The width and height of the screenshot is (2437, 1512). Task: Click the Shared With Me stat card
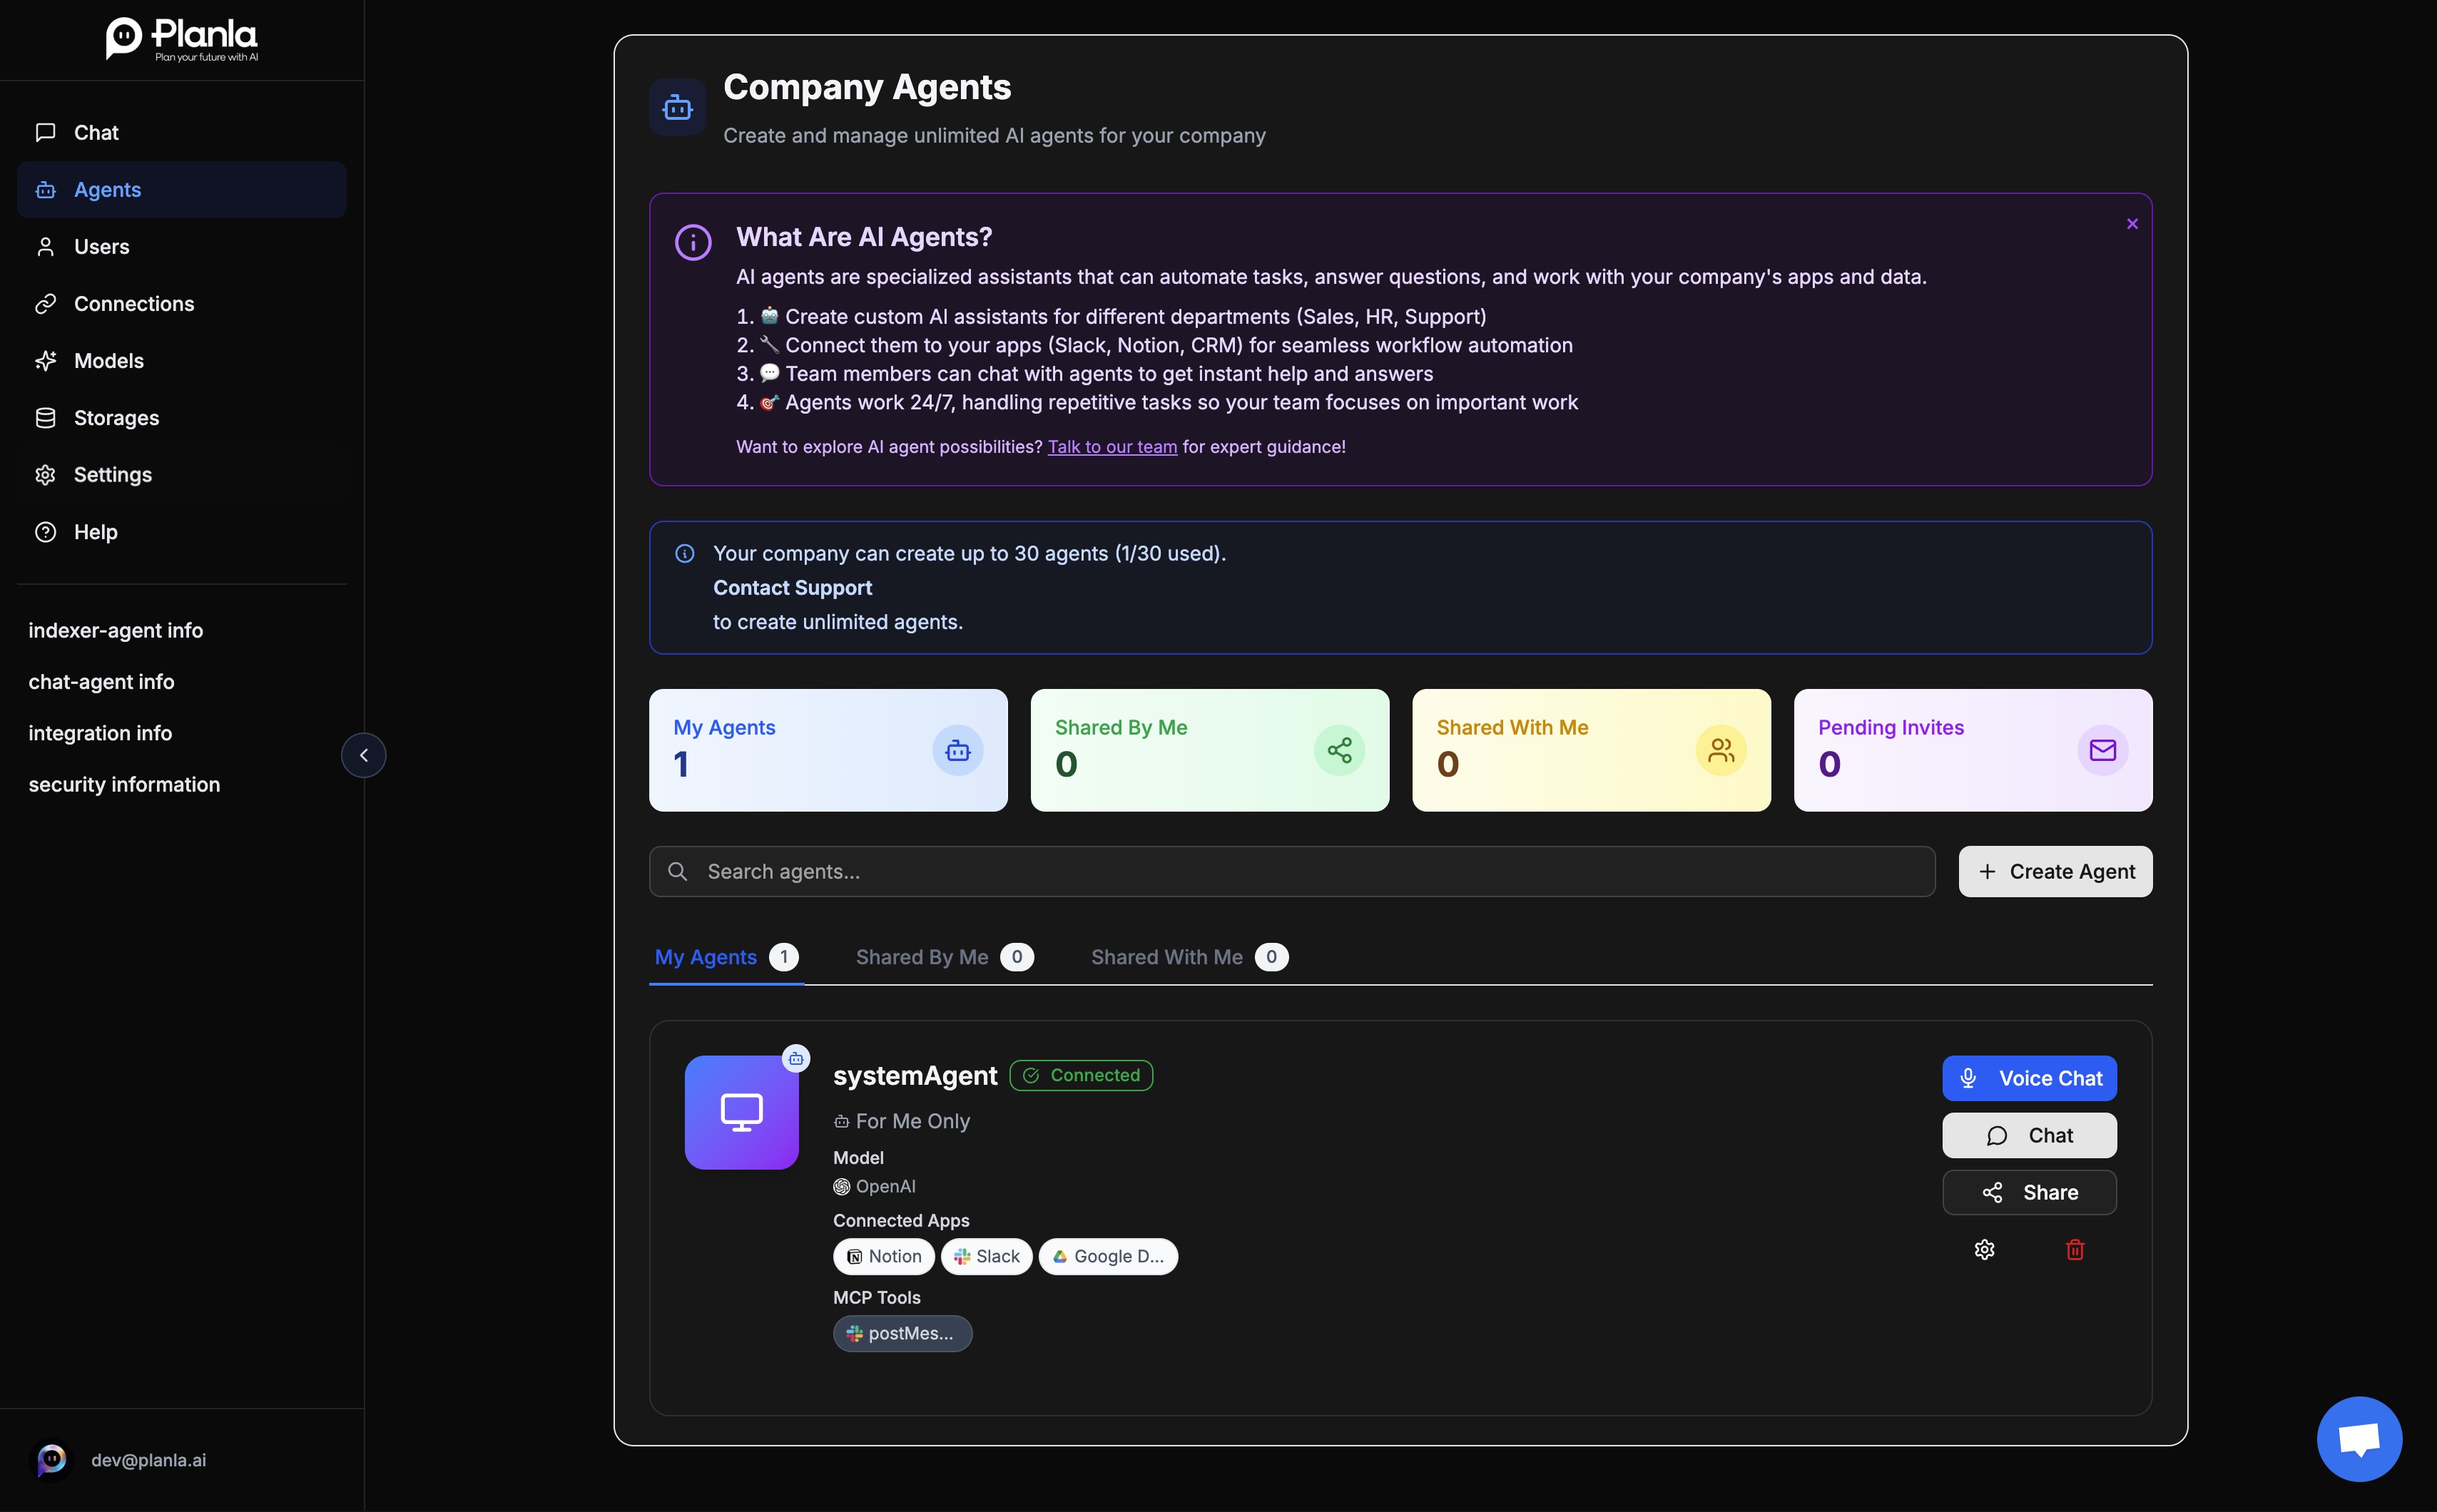pos(1591,750)
